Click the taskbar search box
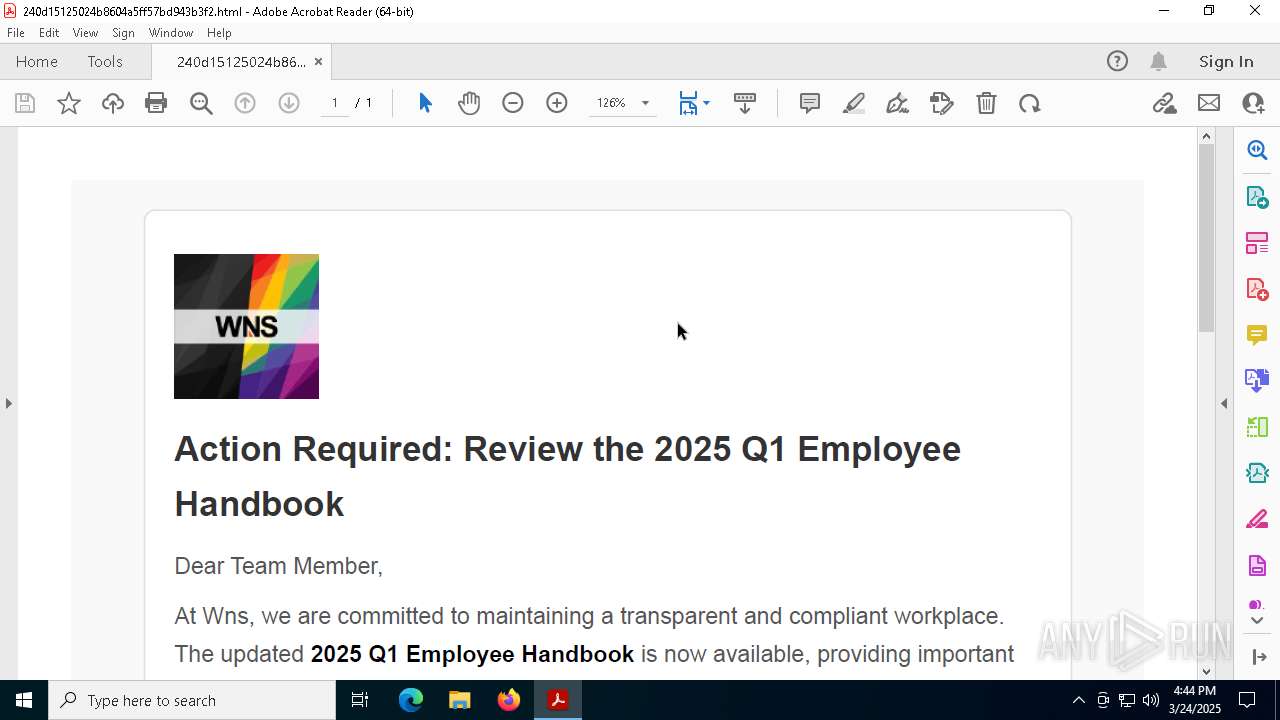The width and height of the screenshot is (1280, 720). tap(192, 700)
